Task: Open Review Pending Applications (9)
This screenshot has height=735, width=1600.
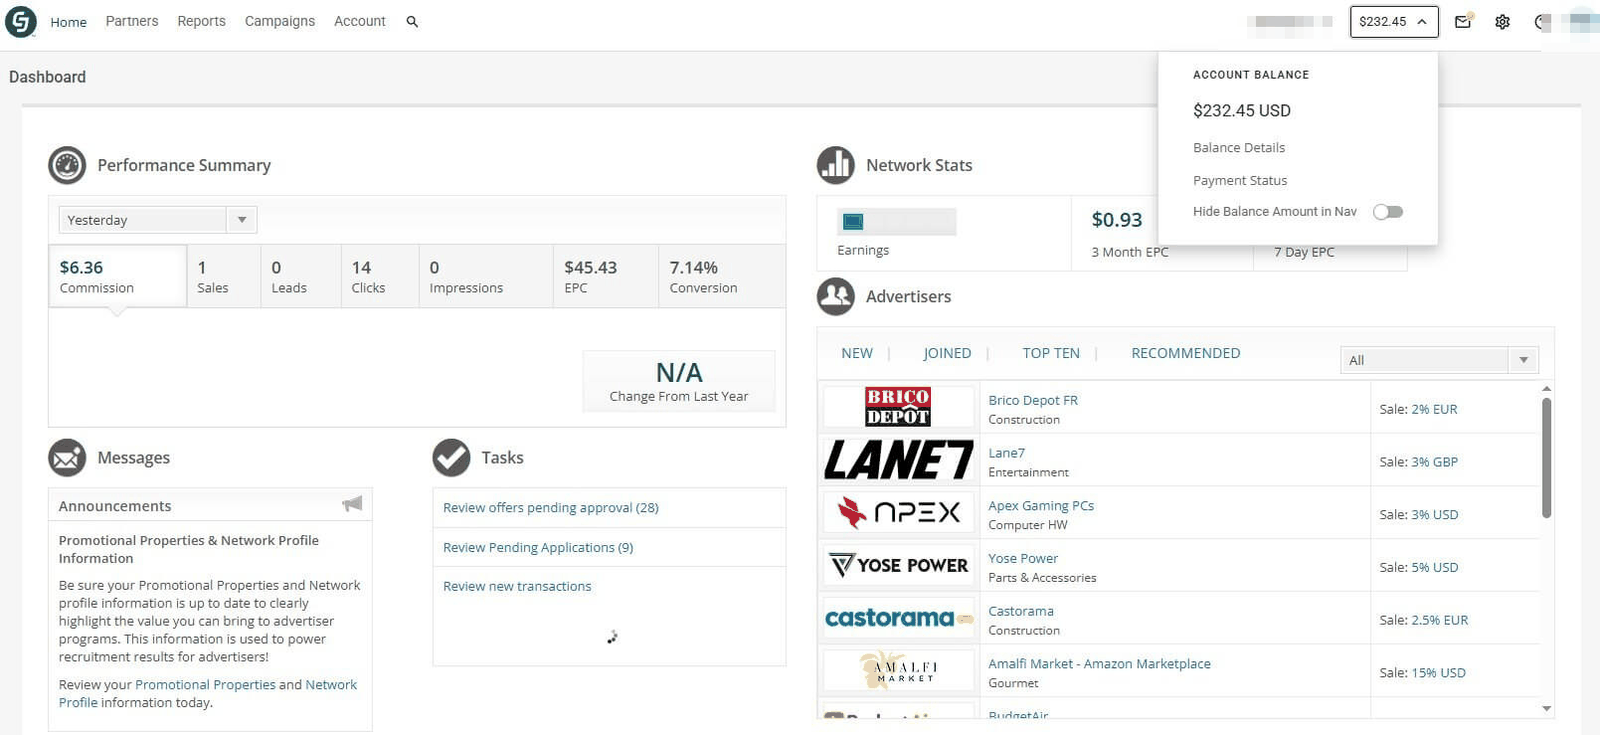Action: pos(538,547)
